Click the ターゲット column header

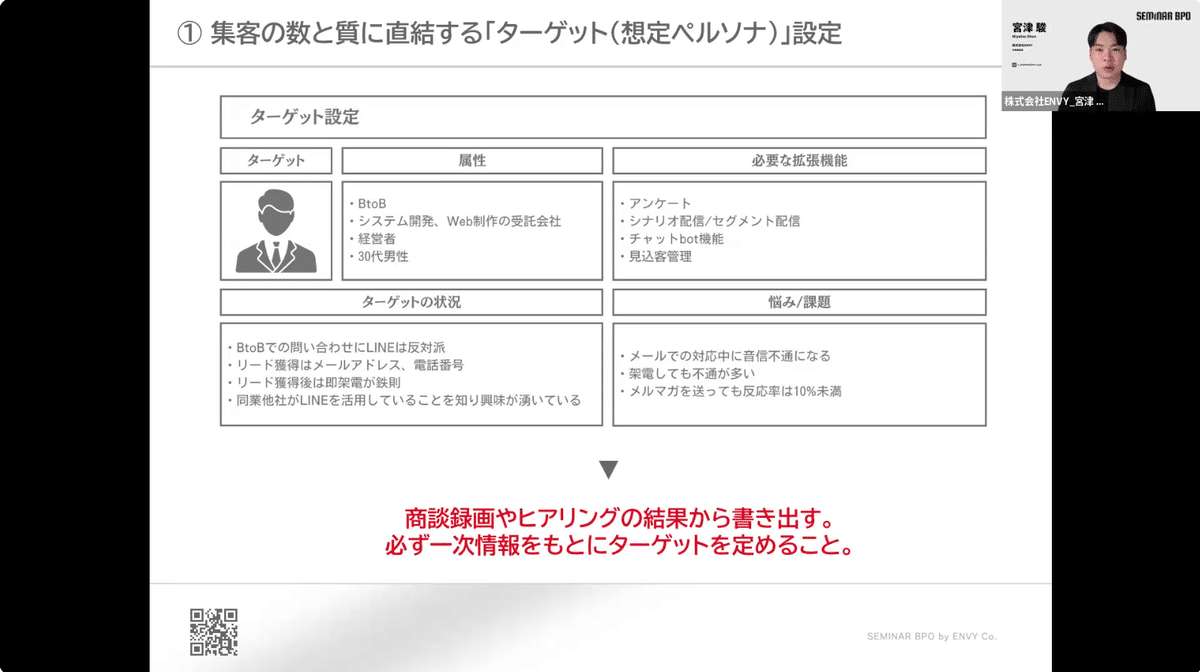click(276, 161)
